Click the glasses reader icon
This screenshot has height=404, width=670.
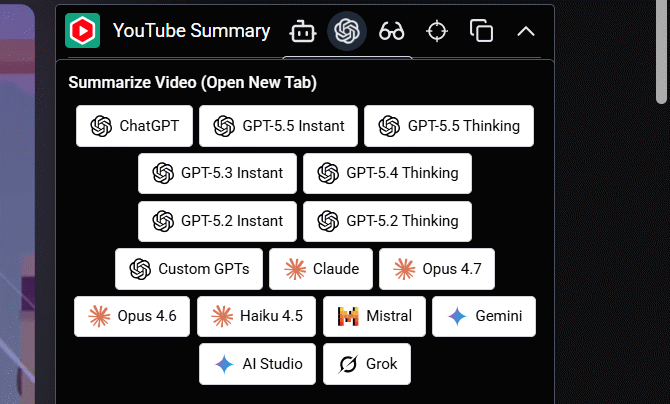(391, 32)
